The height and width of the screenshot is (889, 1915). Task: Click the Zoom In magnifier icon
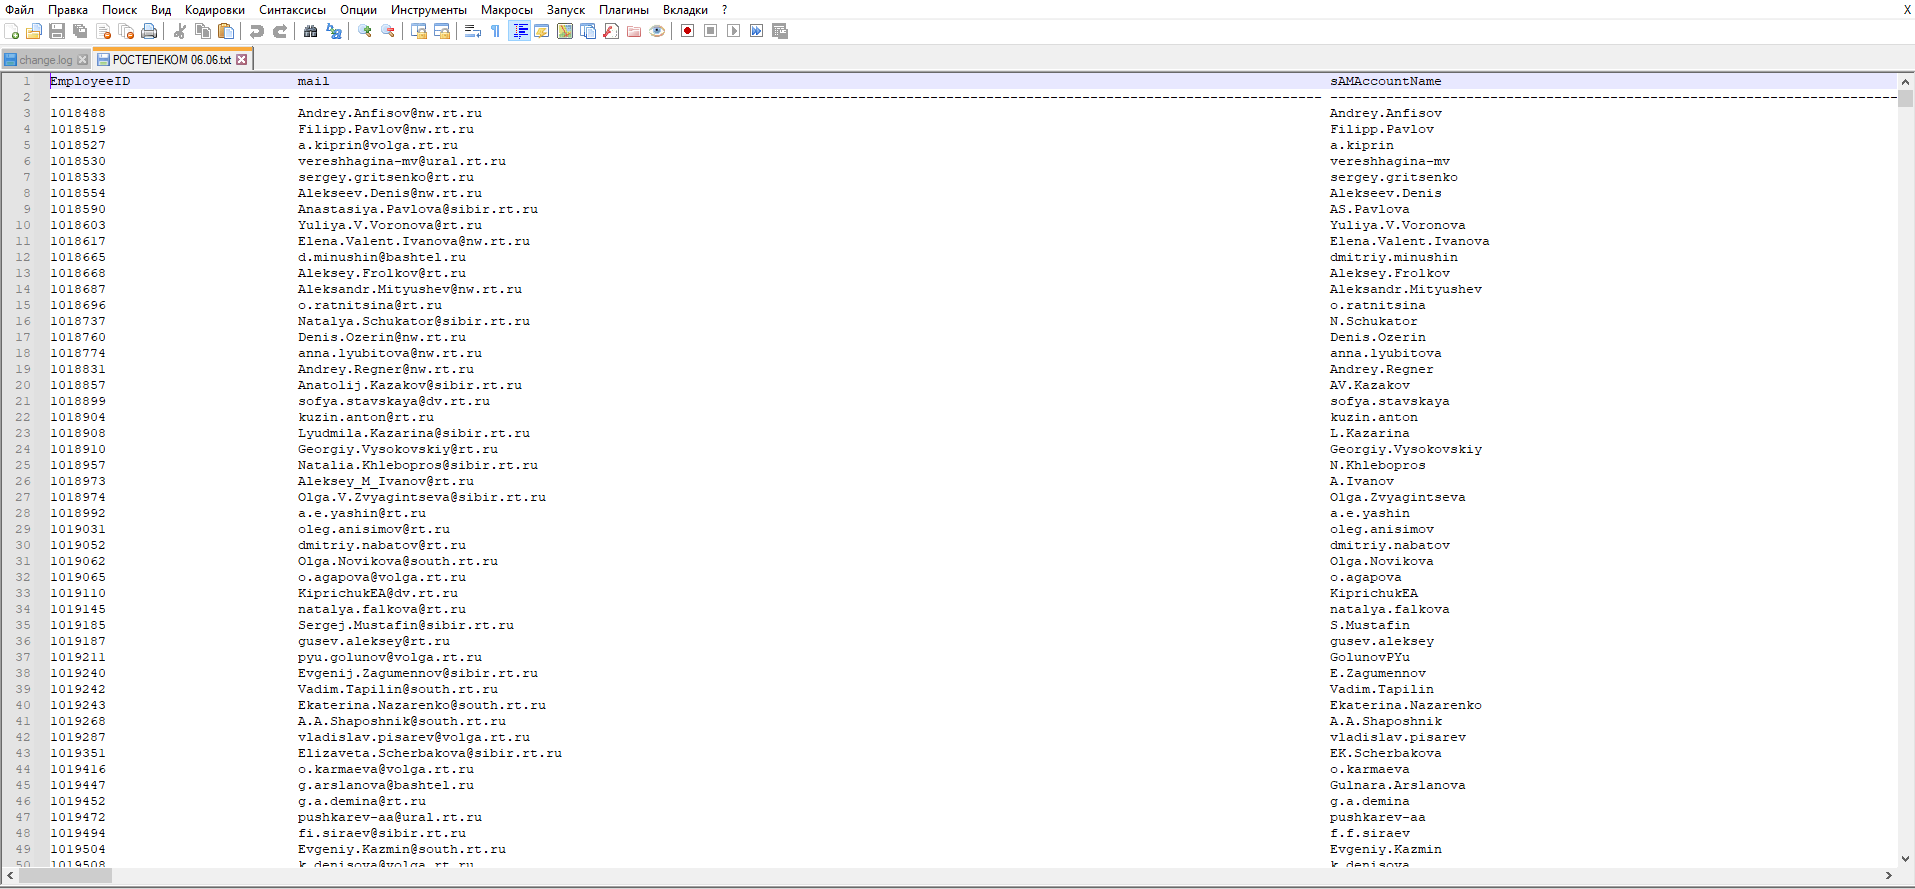pos(365,31)
